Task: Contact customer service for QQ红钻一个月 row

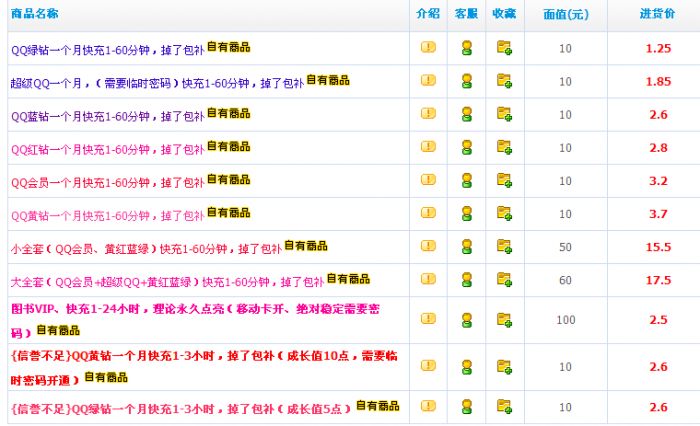Action: [467, 147]
